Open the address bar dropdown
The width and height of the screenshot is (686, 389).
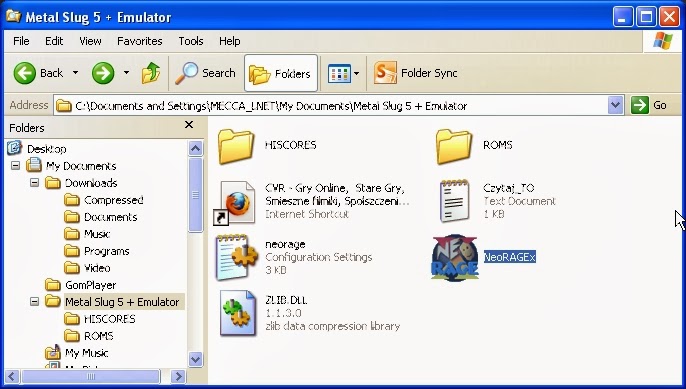(x=615, y=105)
